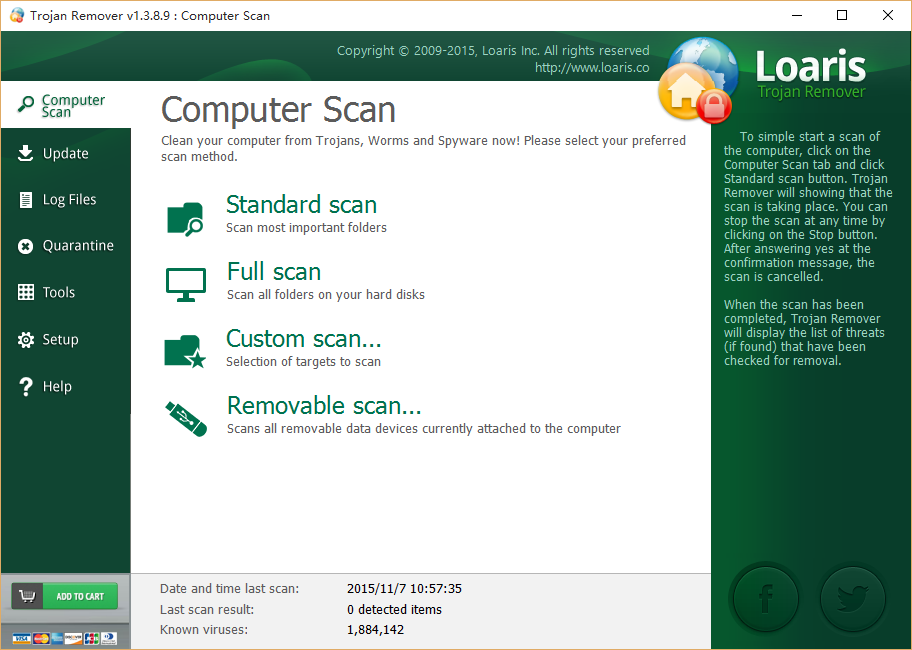This screenshot has width=912, height=650.
Task: Start the Removable scan
Action: click(324, 406)
